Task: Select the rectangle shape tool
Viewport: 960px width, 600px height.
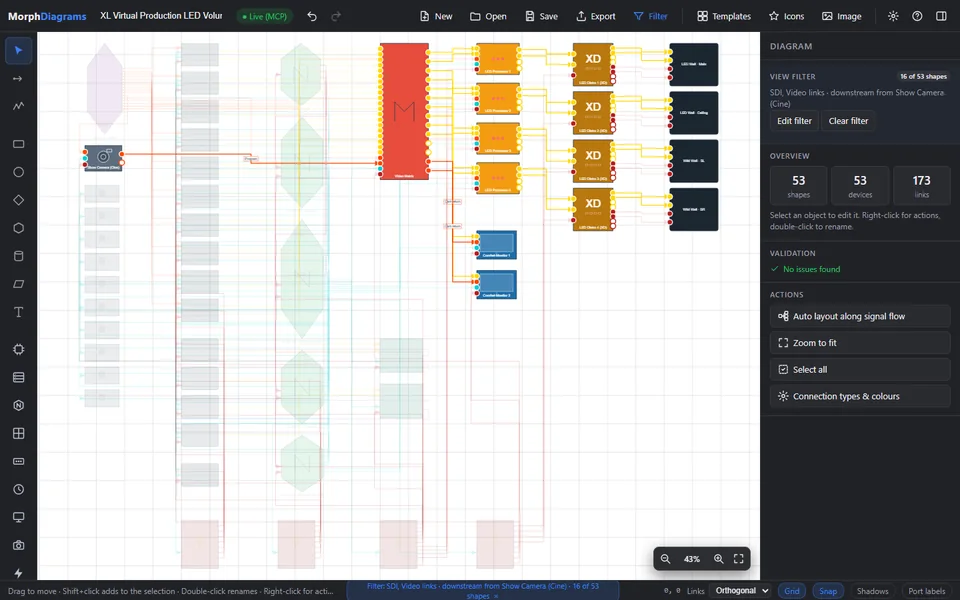Action: (x=18, y=144)
